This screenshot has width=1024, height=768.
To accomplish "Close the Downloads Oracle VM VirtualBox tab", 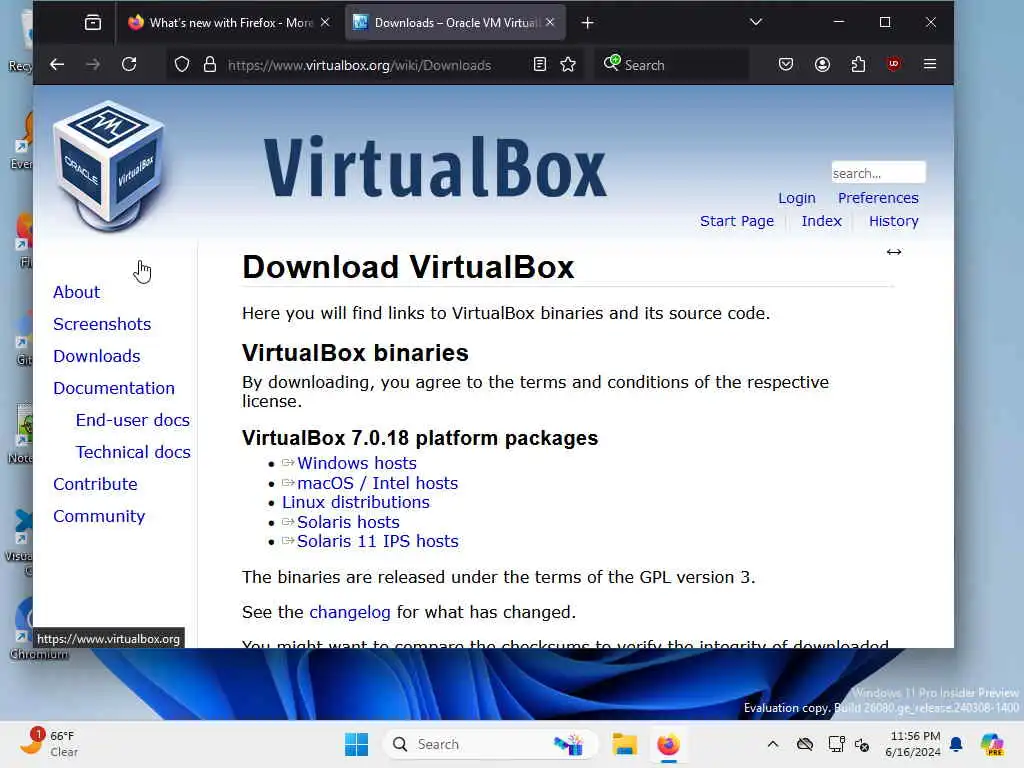I will (550, 22).
